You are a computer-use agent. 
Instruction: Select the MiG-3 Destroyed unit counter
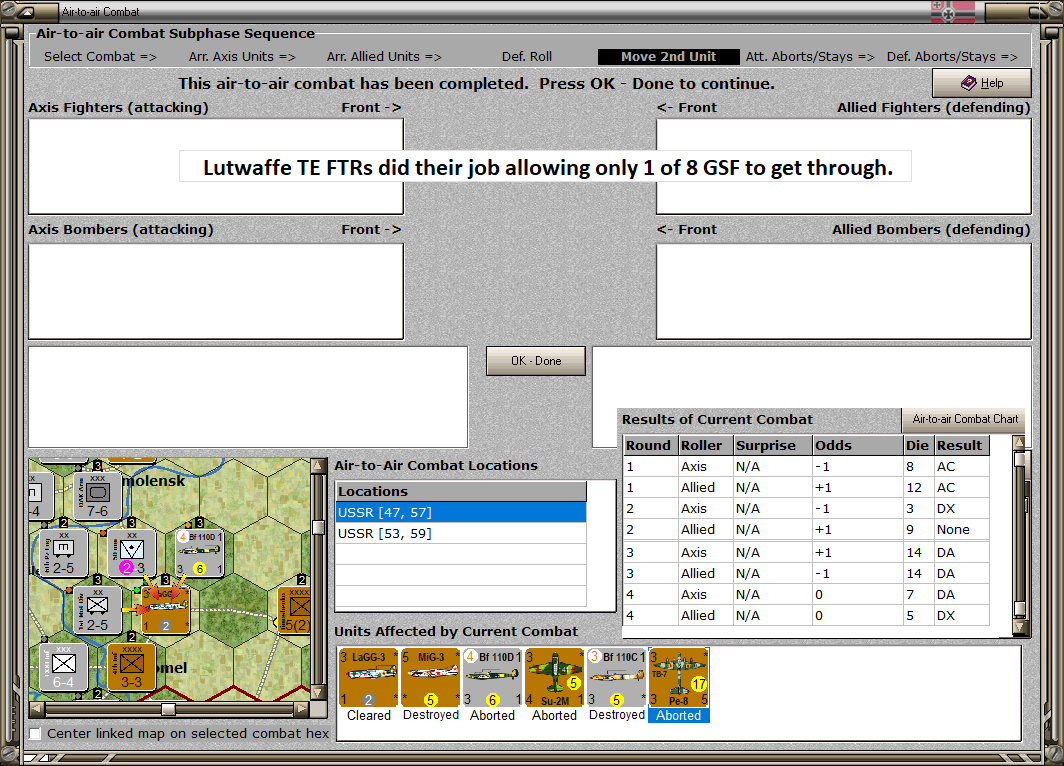430,677
